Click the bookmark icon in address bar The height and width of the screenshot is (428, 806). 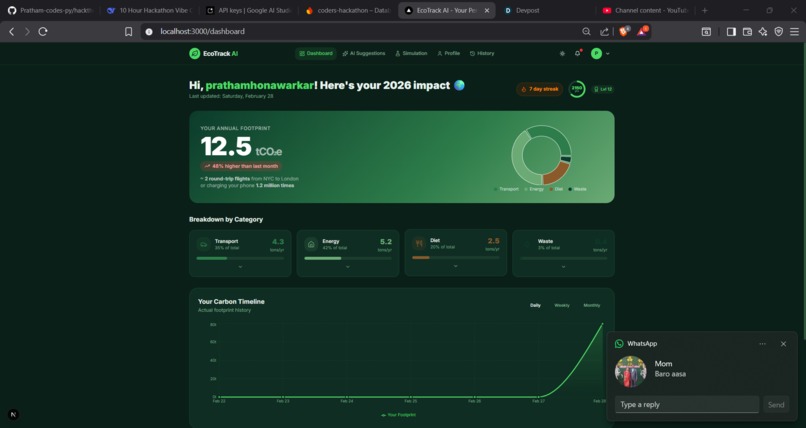click(x=129, y=31)
